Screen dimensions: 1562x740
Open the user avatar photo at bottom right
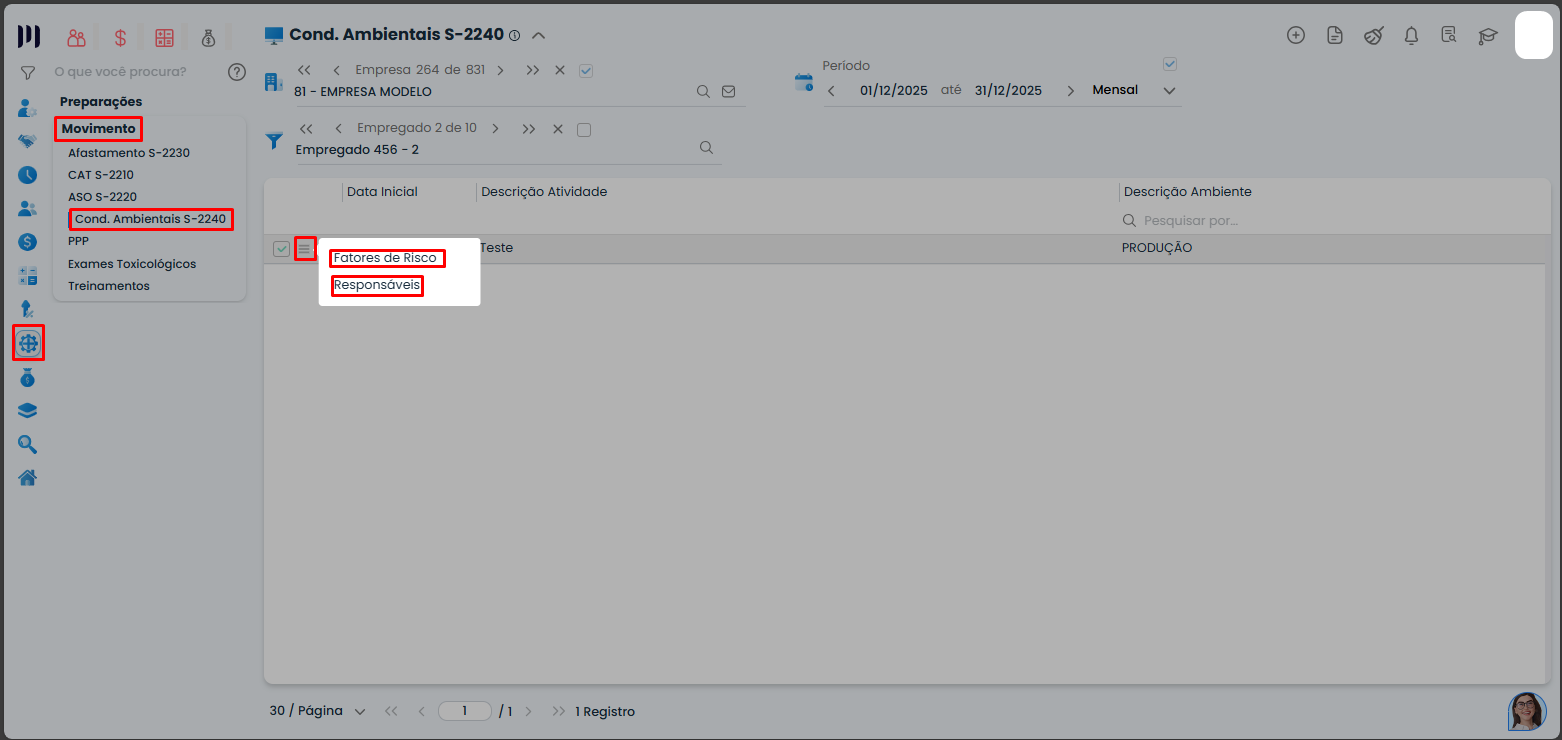tap(1527, 711)
